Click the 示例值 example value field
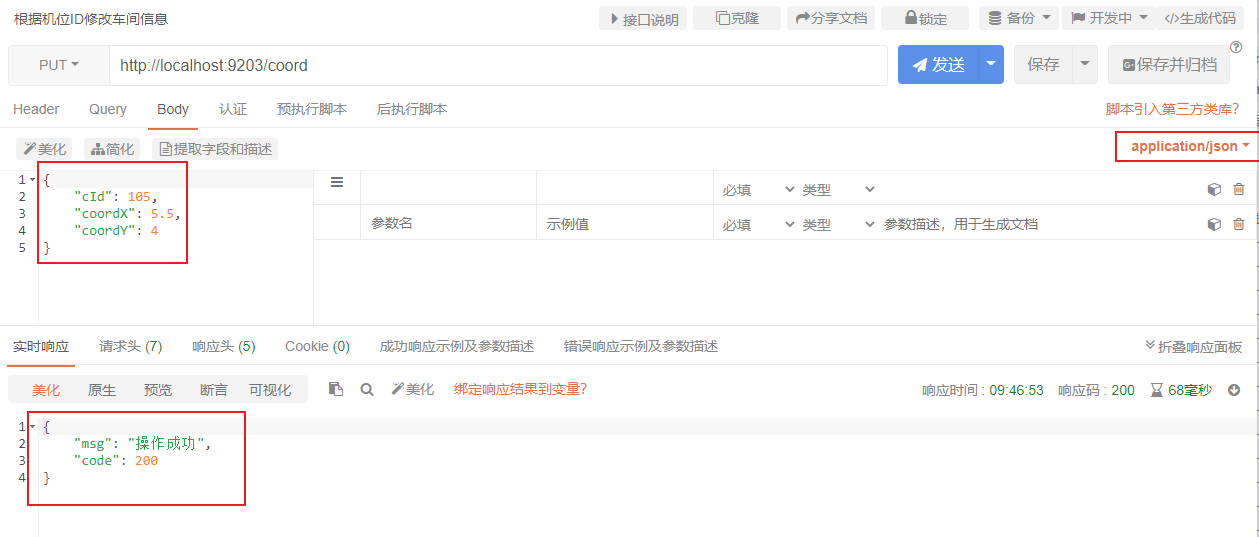 click(x=624, y=224)
